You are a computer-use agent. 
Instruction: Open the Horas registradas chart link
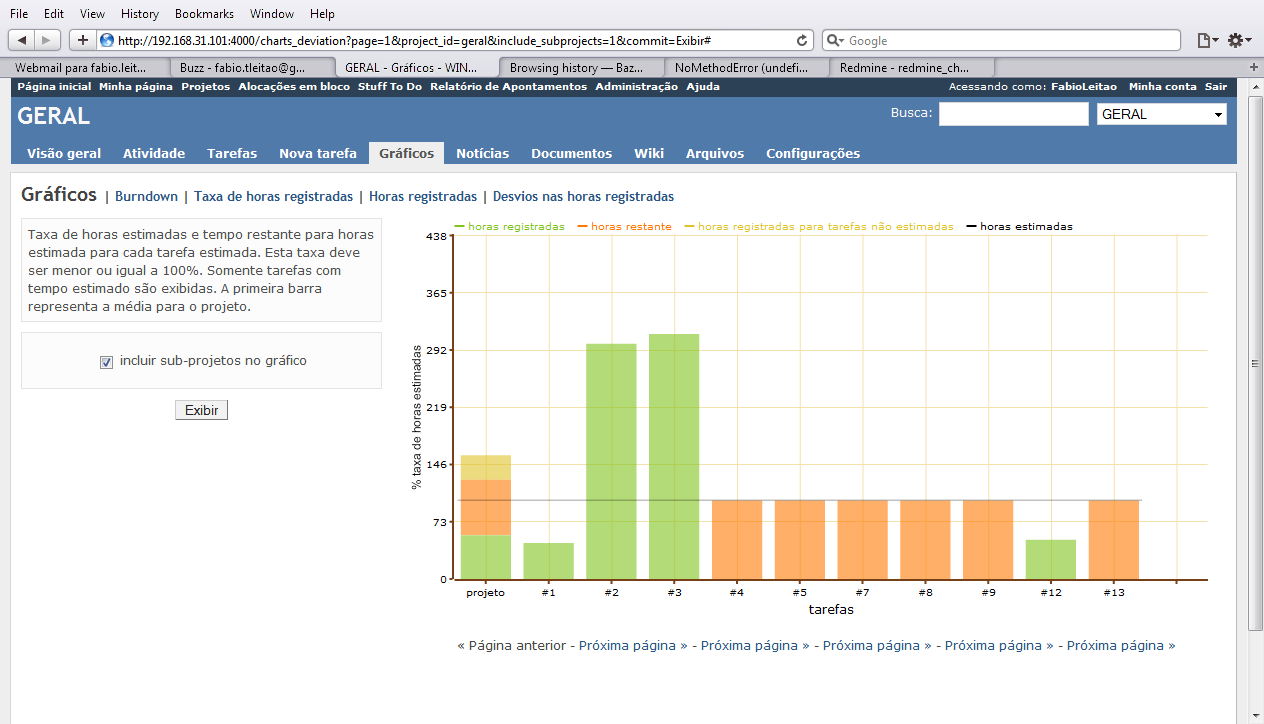click(423, 197)
